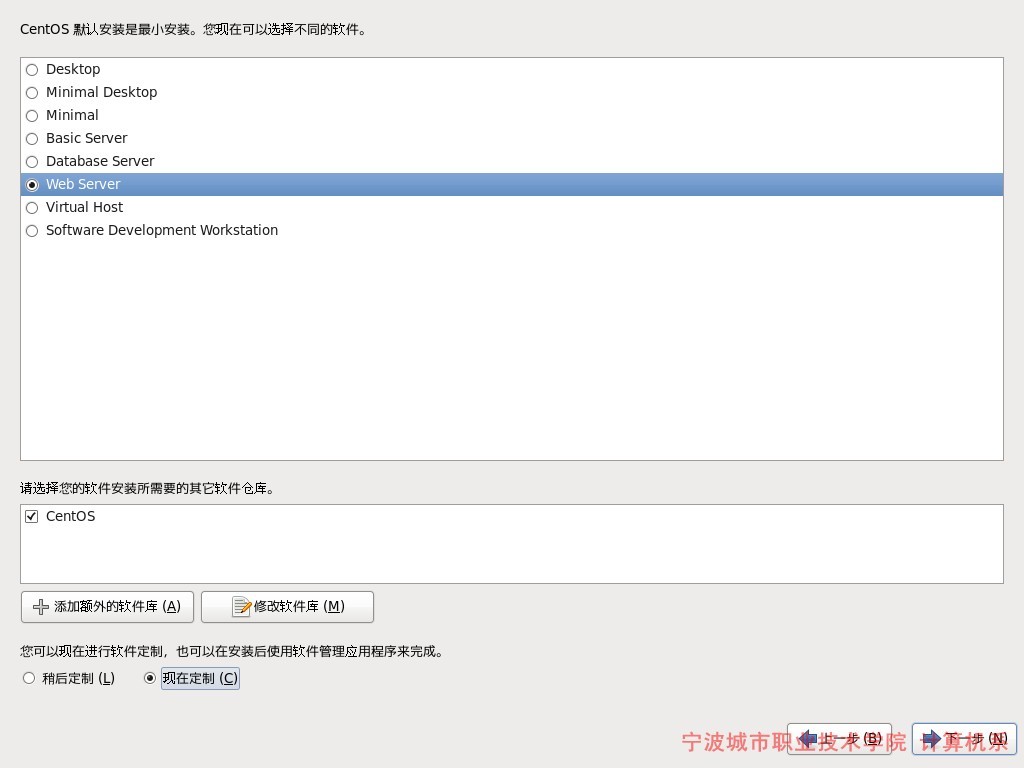The height and width of the screenshot is (768, 1024).
Task: Click the Database Server text label
Action: (x=100, y=161)
